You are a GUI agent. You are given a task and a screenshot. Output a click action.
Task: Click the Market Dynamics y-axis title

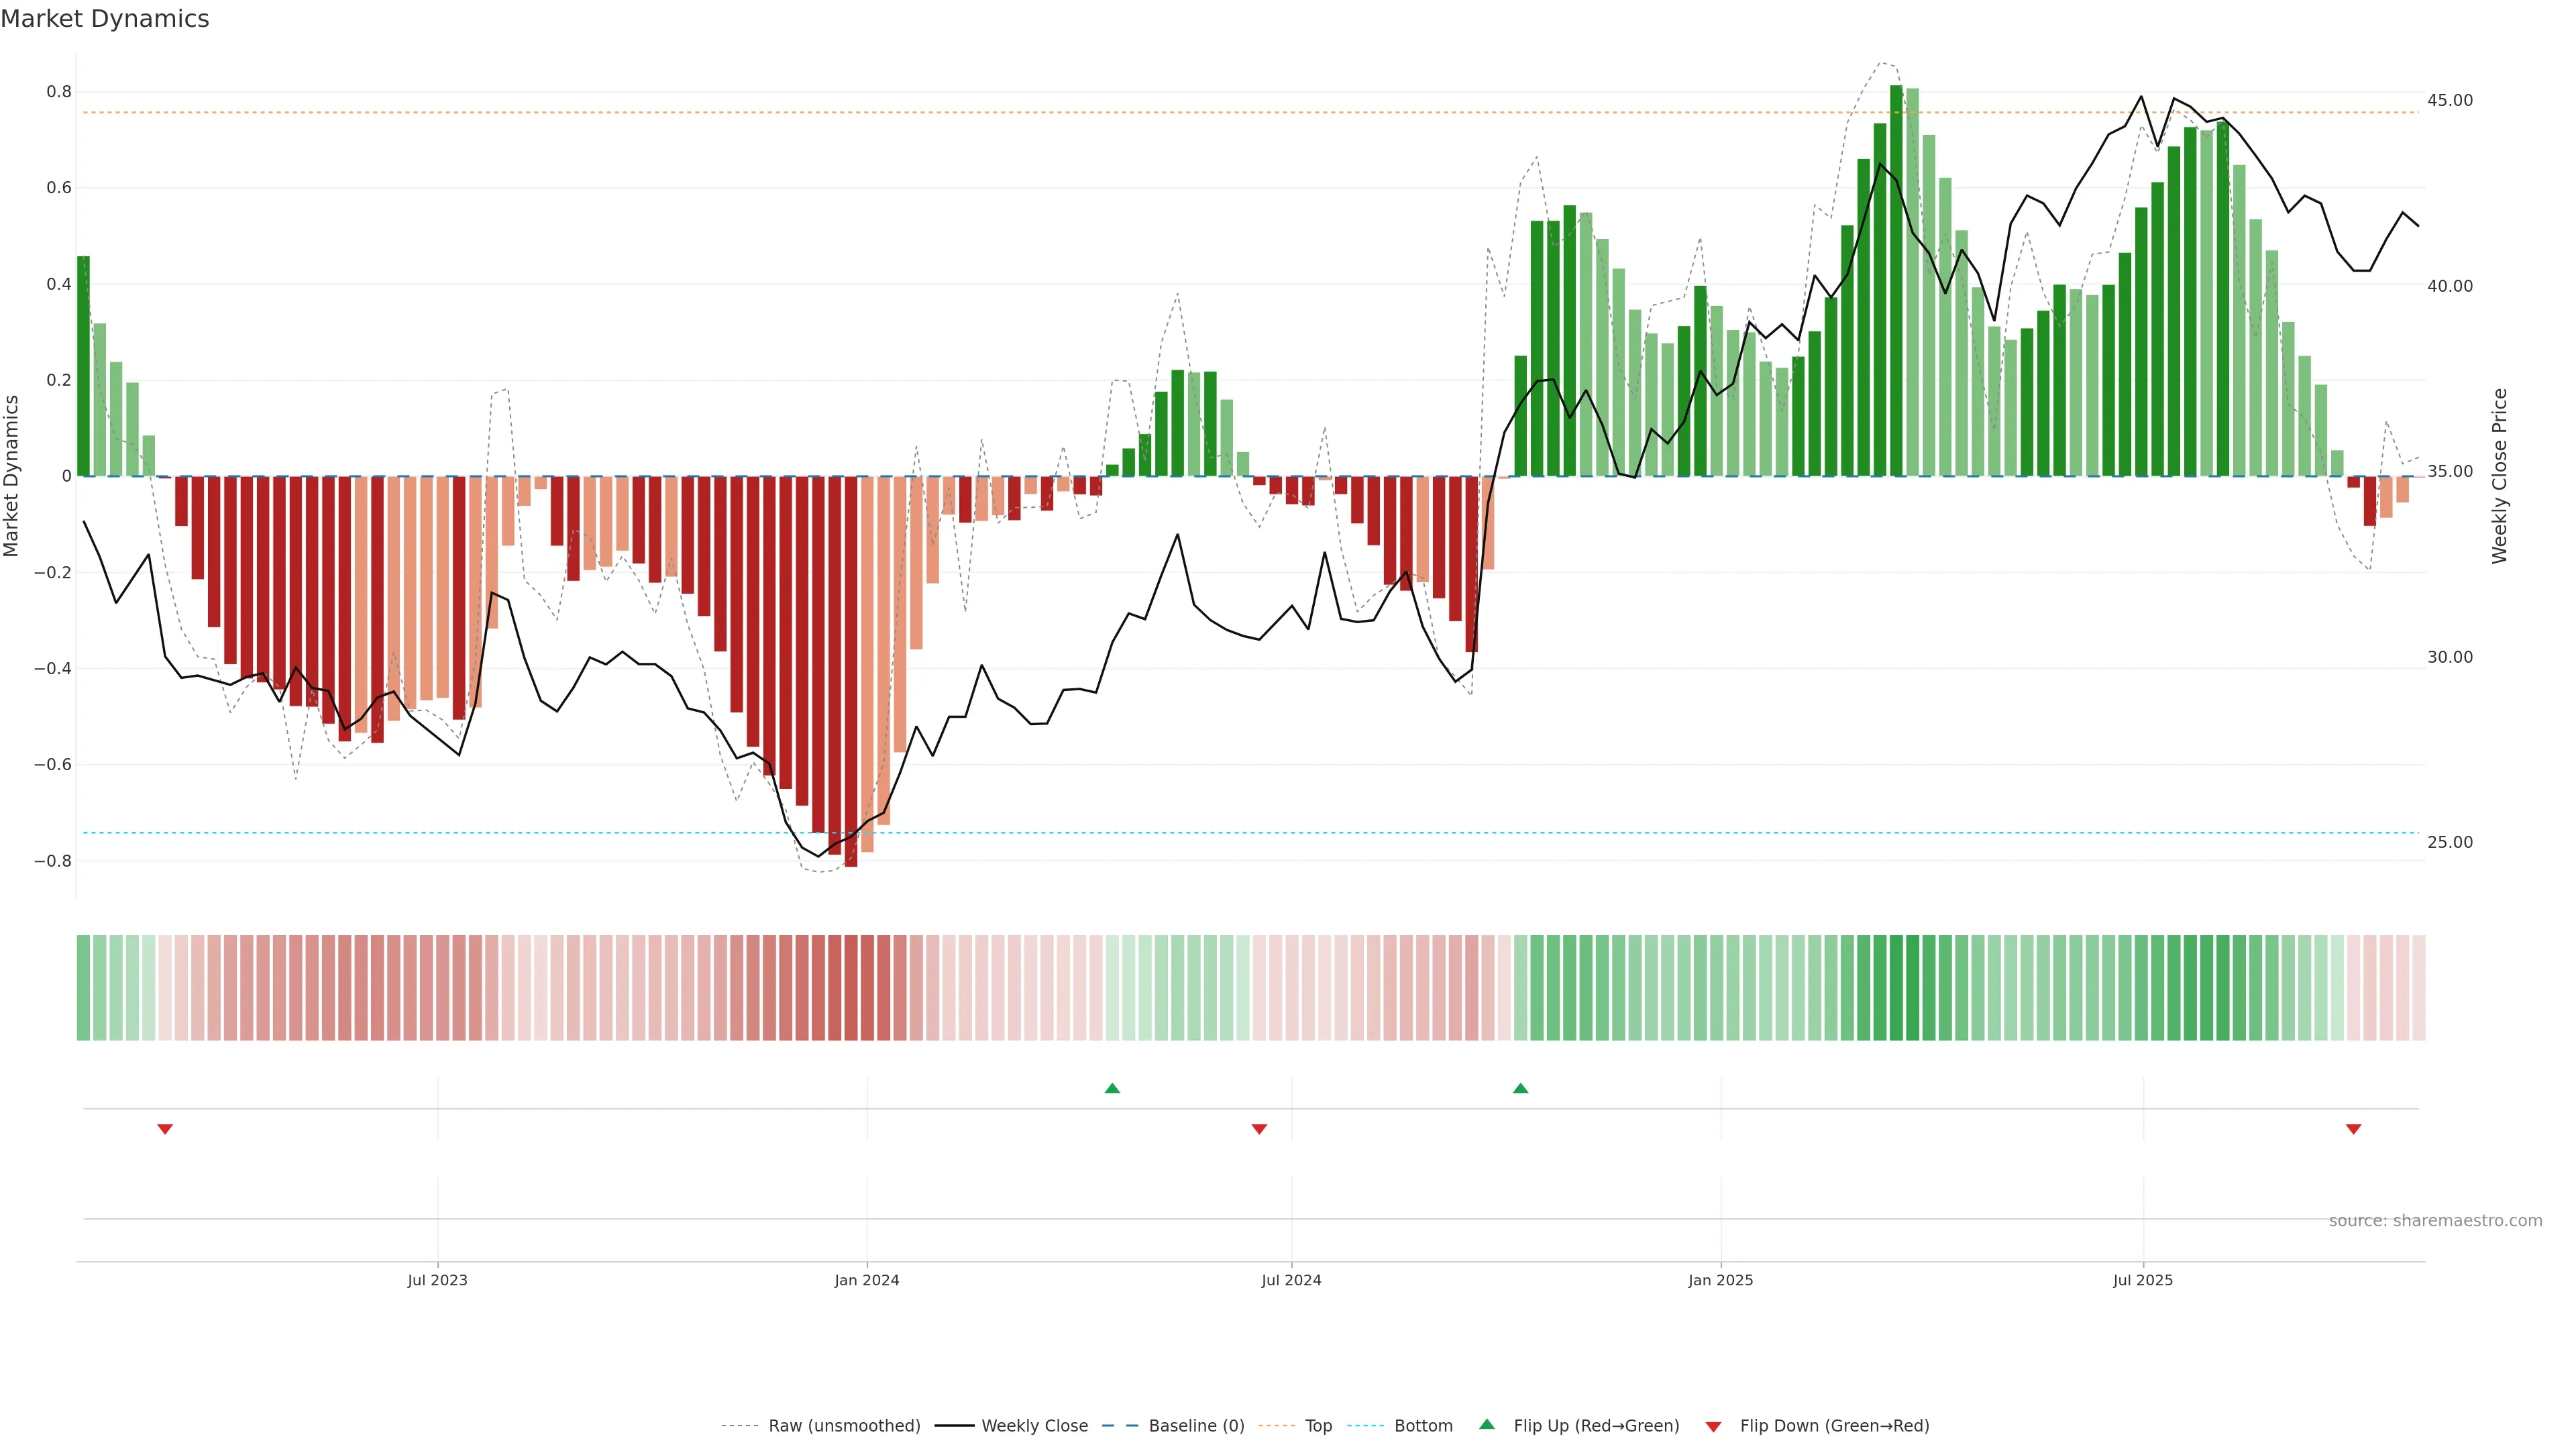[12, 476]
